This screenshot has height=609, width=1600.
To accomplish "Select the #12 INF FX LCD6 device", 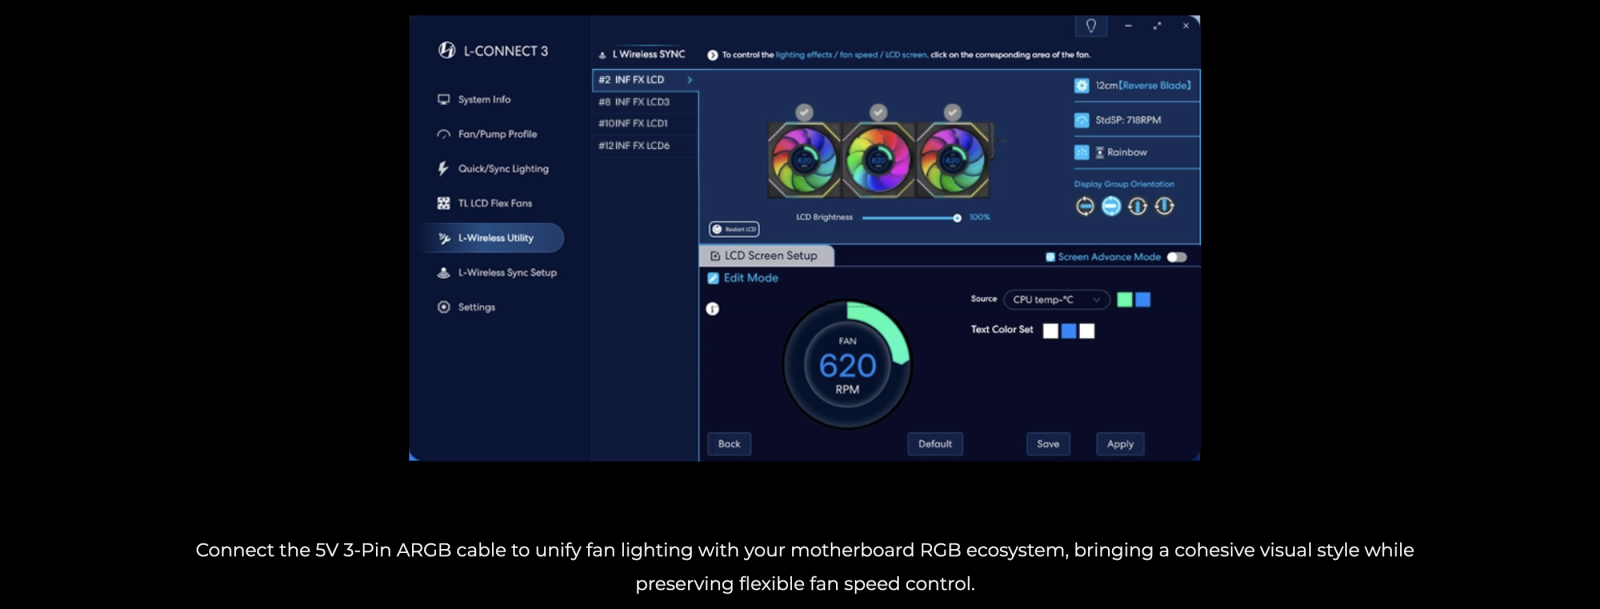I will tap(645, 146).
